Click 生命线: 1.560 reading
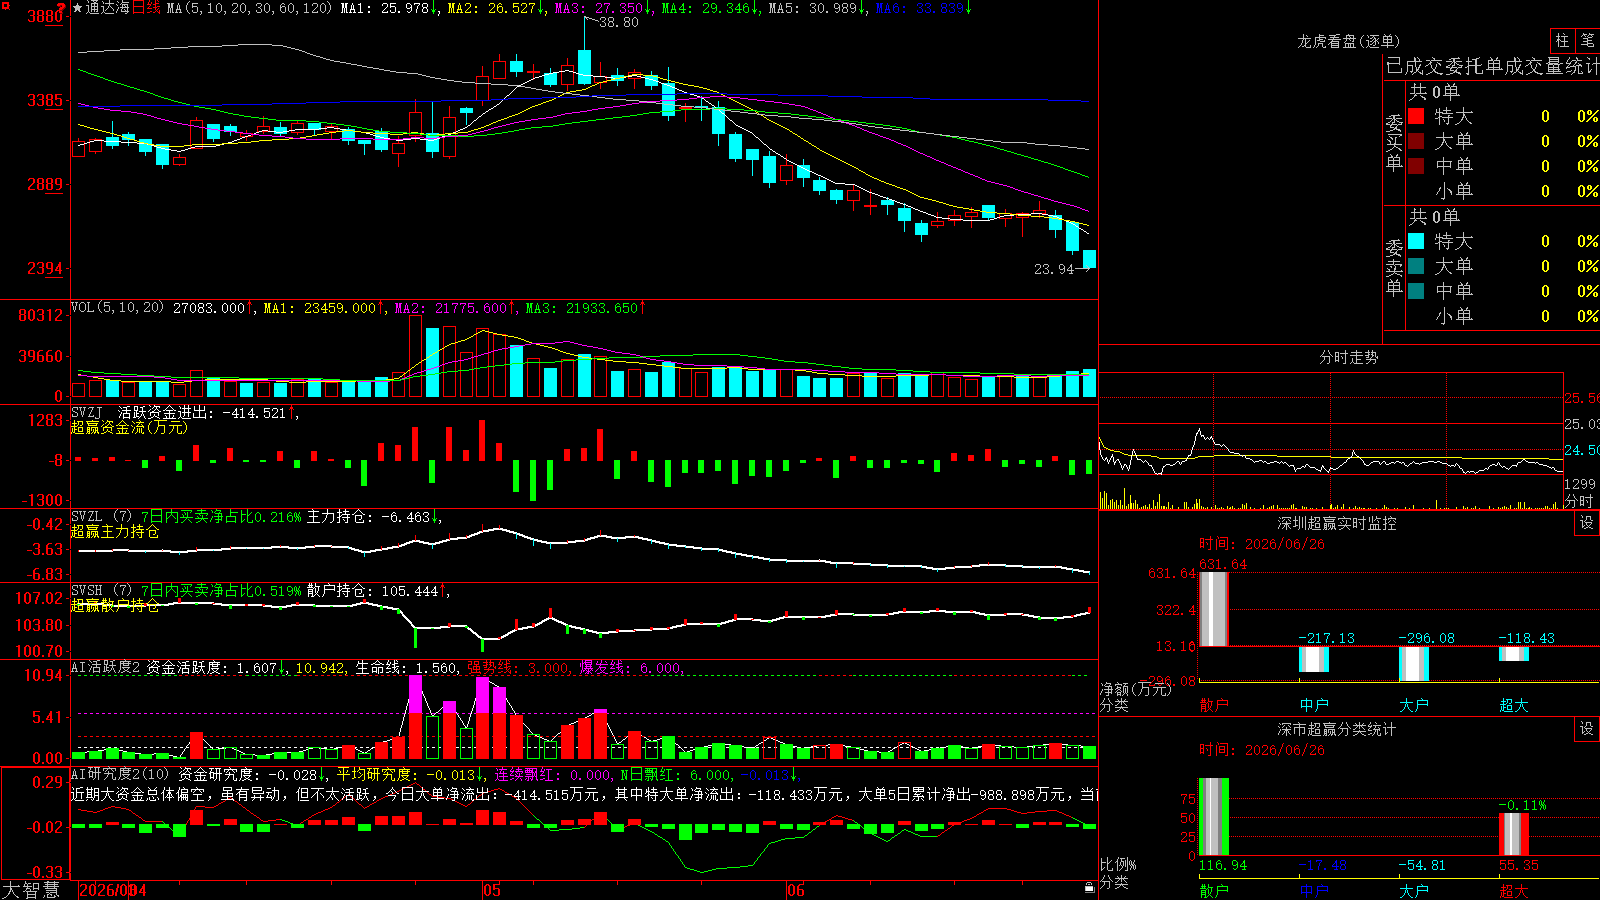This screenshot has height=900, width=1600. (408, 668)
